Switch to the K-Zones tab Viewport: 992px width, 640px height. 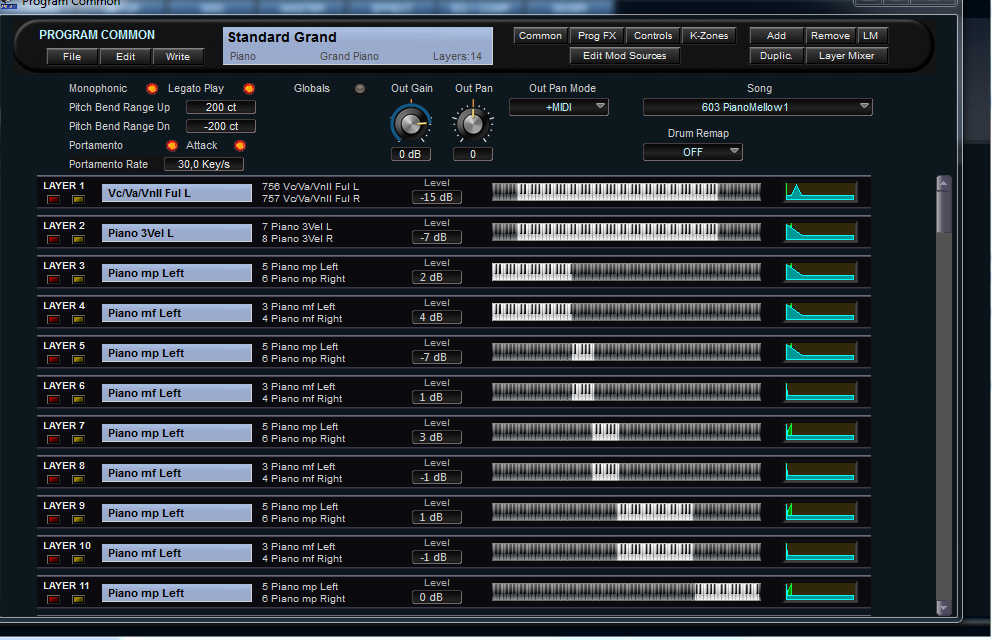(x=710, y=36)
